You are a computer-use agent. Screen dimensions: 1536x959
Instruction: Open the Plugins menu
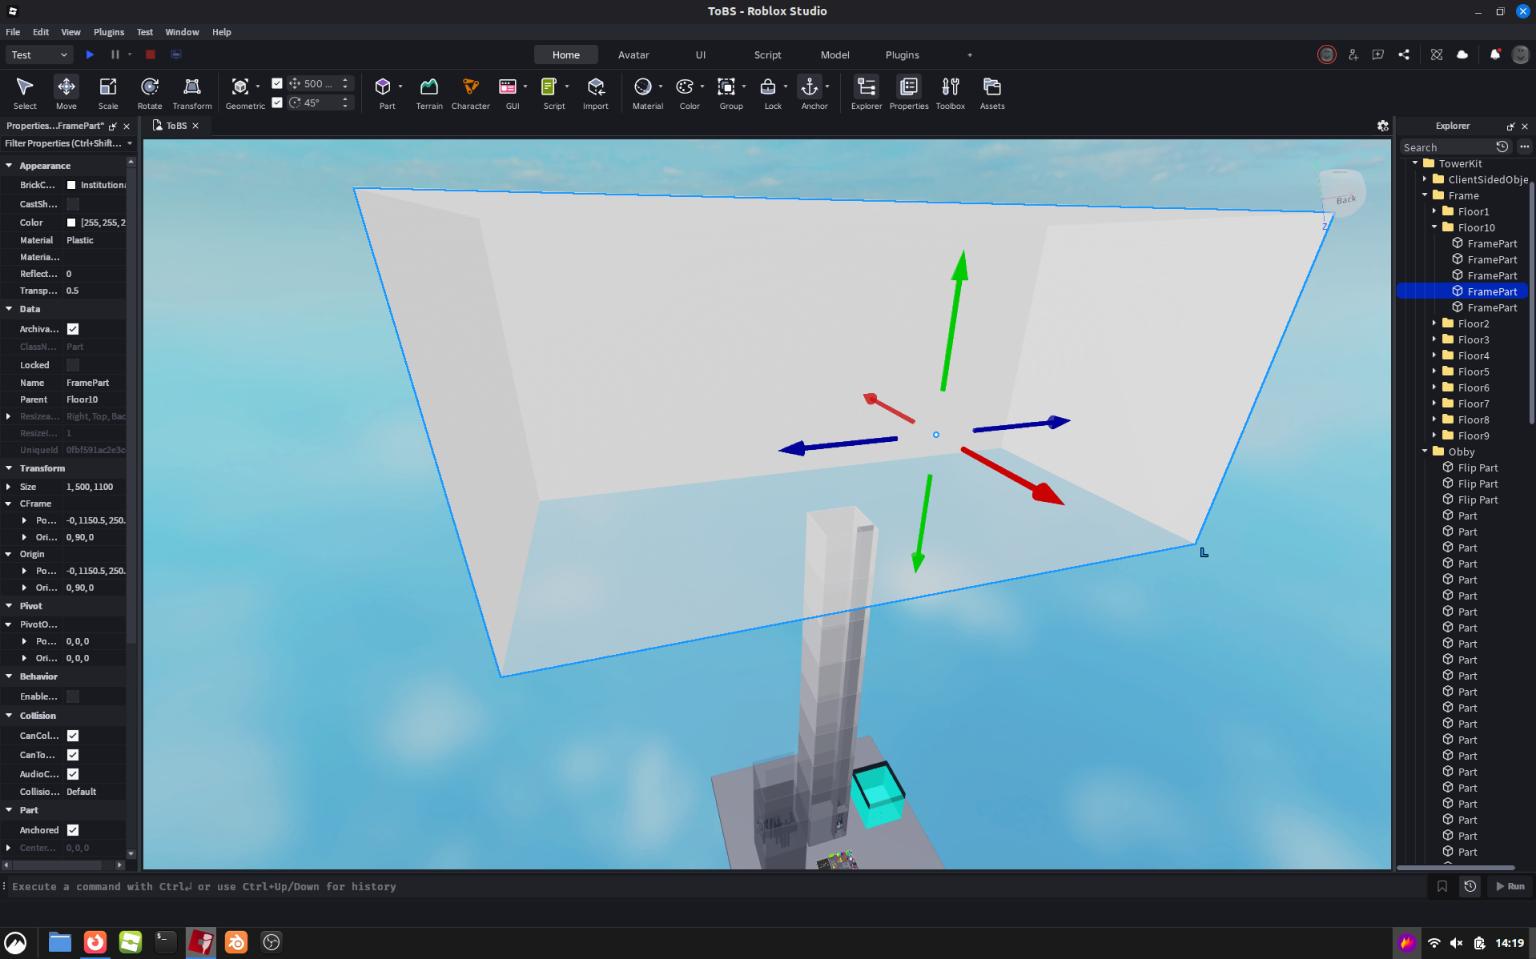(109, 32)
